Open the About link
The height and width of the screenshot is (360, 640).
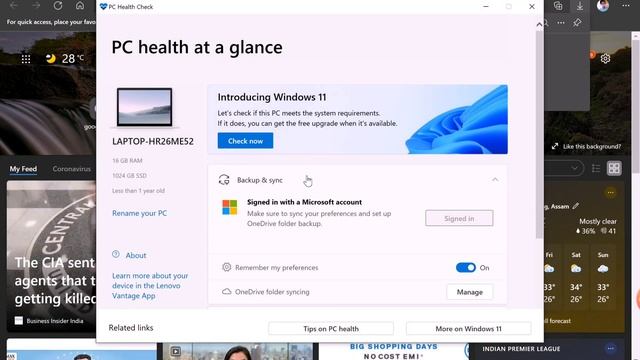point(136,255)
